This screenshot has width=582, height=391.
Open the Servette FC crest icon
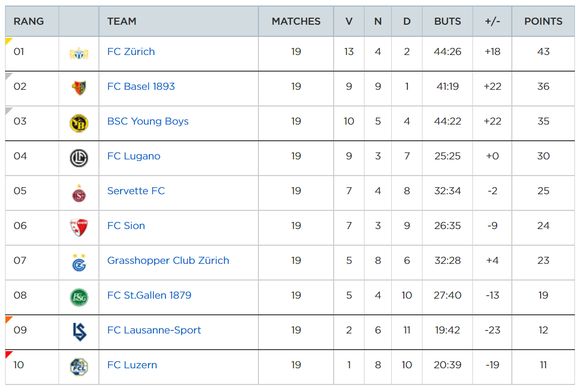[x=79, y=193]
